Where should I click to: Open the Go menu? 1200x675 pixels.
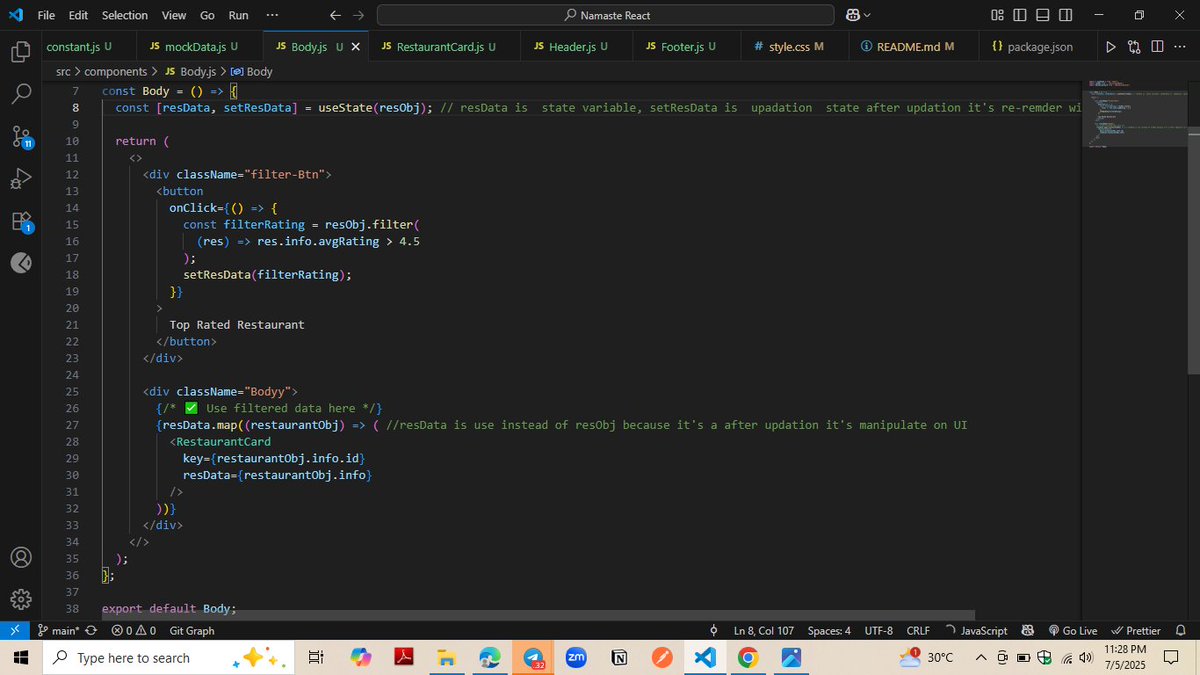point(207,15)
